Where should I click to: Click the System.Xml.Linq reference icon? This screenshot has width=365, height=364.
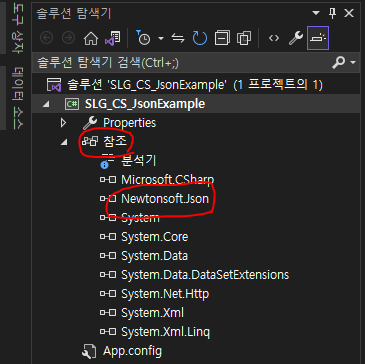108,332
